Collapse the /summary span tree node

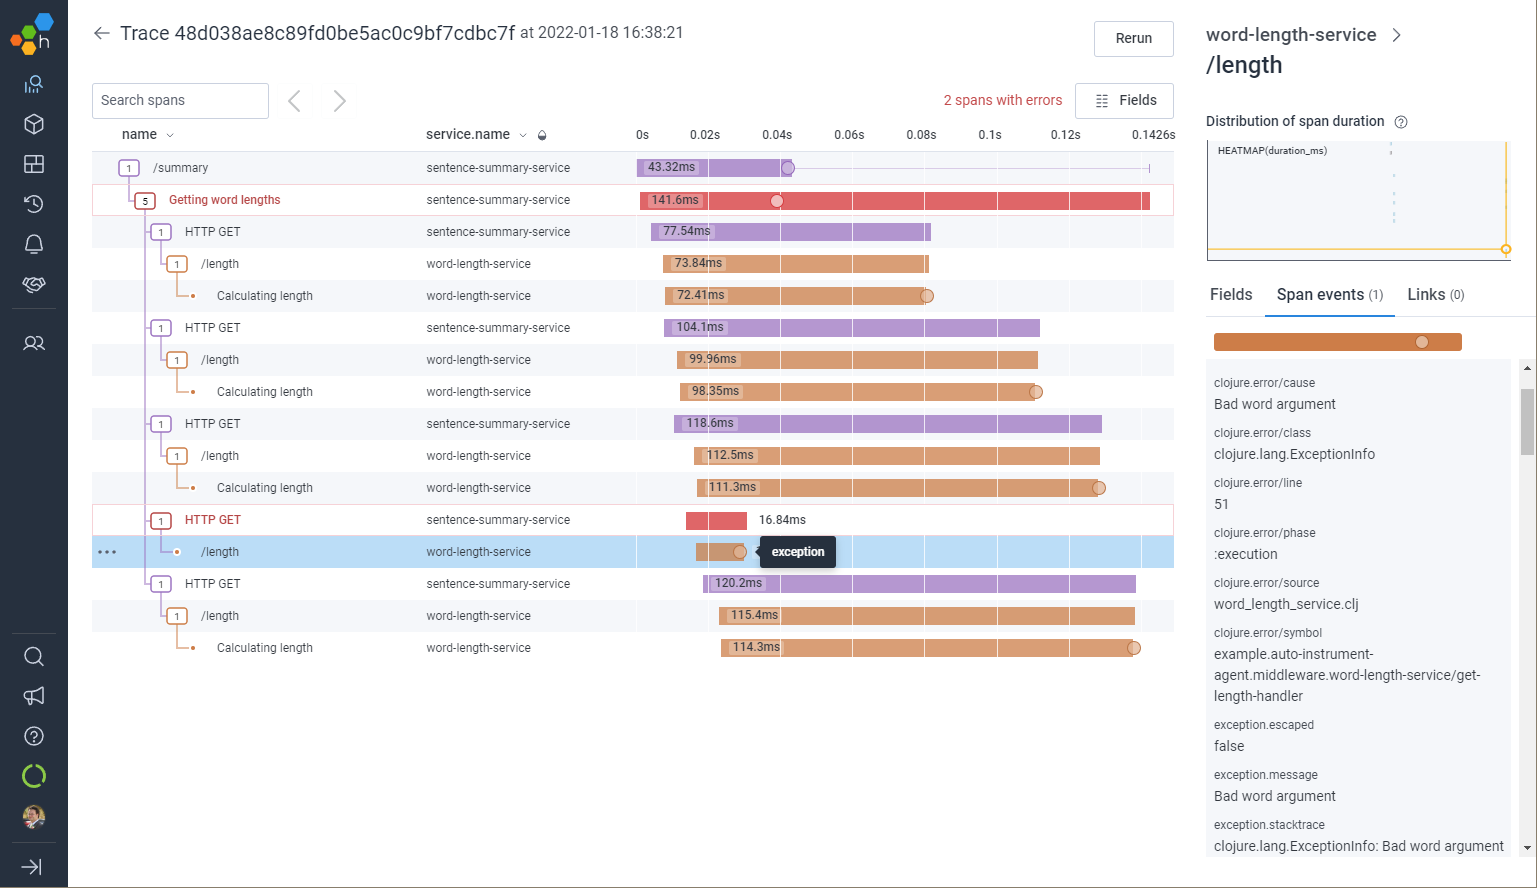coord(129,168)
